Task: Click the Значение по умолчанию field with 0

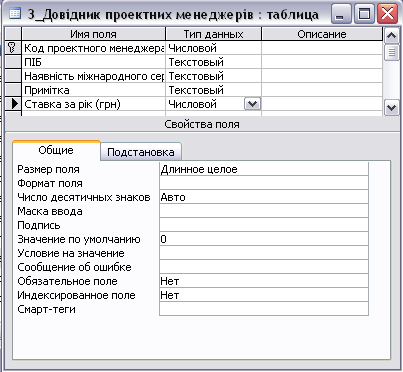Action: pyautogui.click(x=264, y=239)
